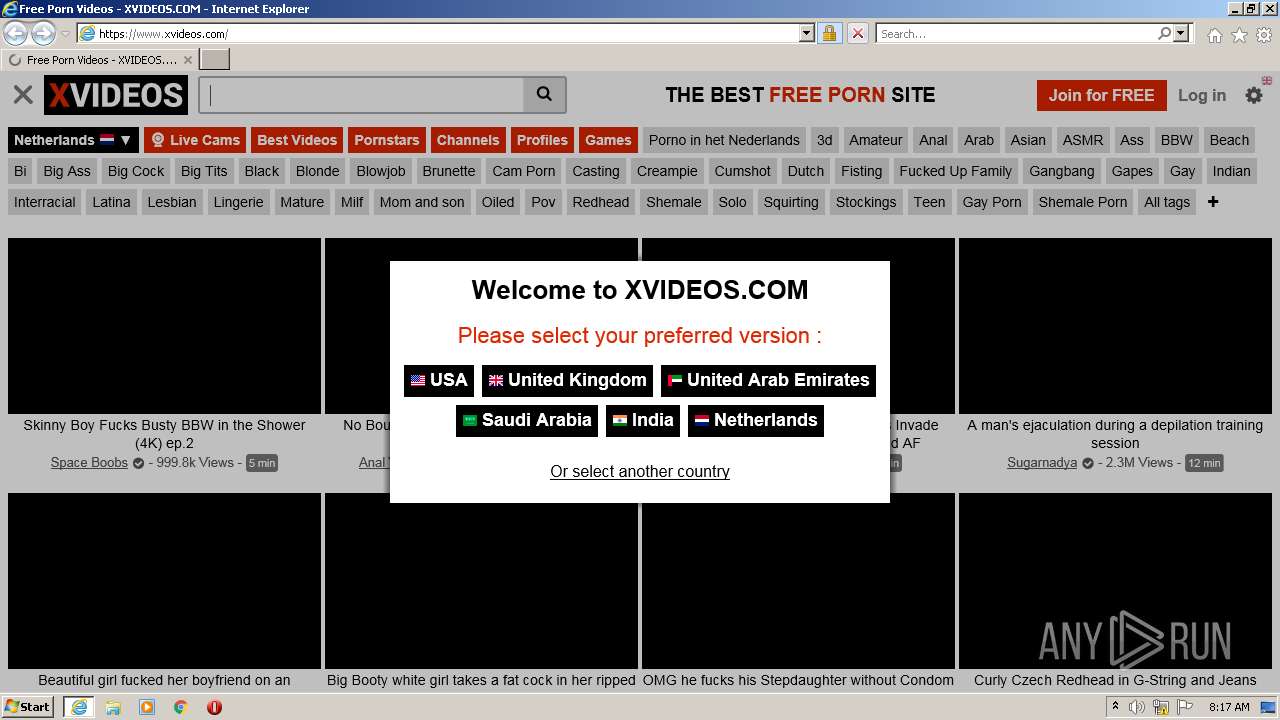
Task: Open the Games menu item
Action: coord(608,140)
